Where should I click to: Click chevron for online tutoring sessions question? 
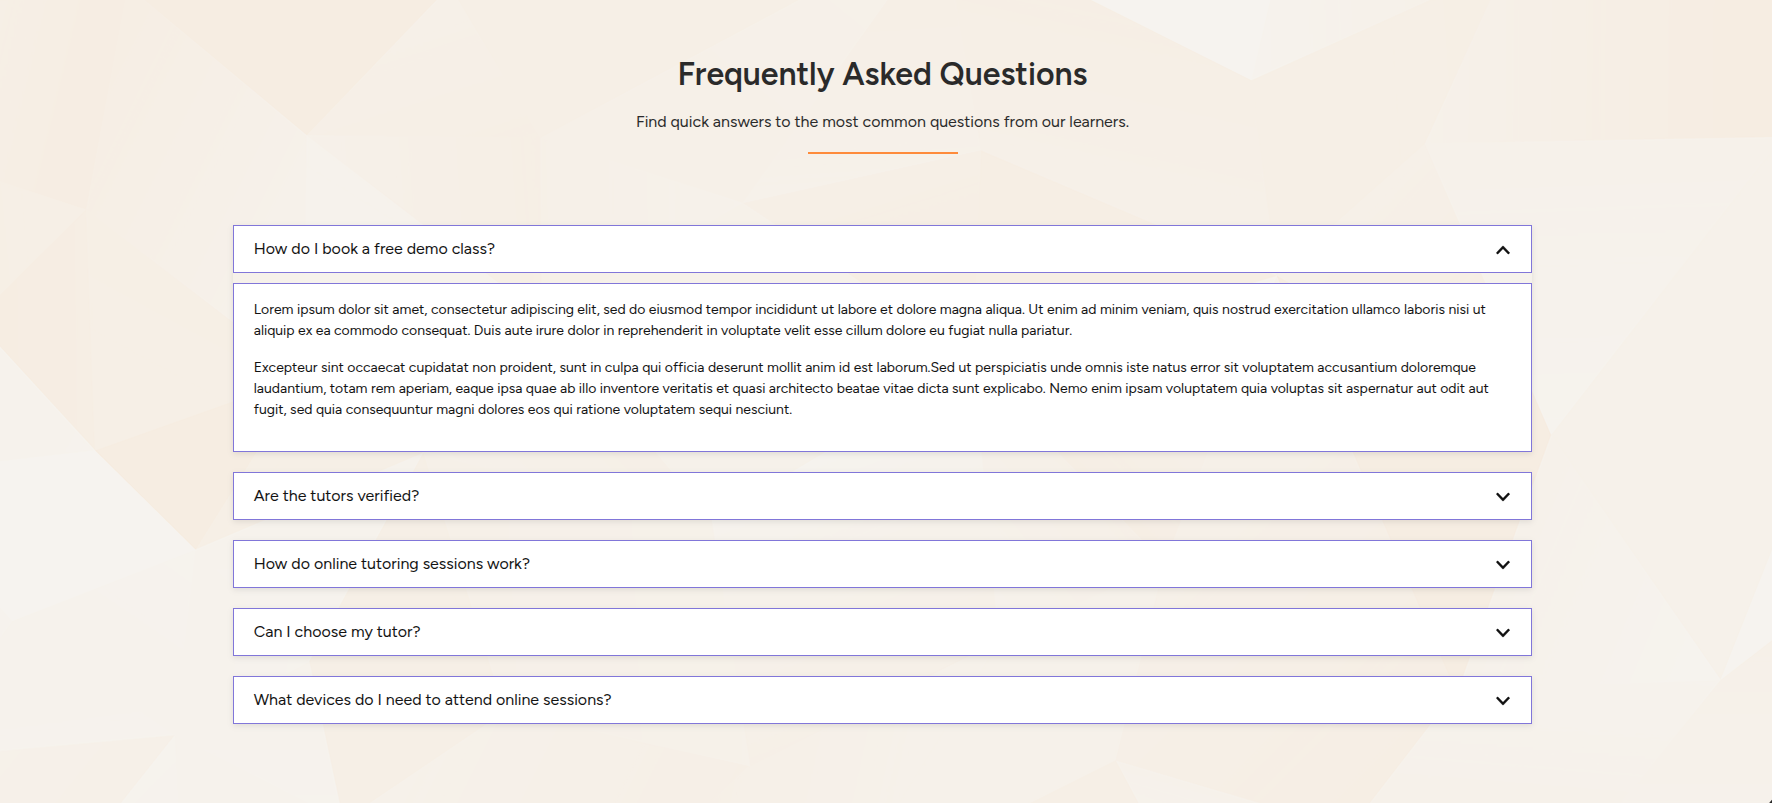[x=1502, y=565]
